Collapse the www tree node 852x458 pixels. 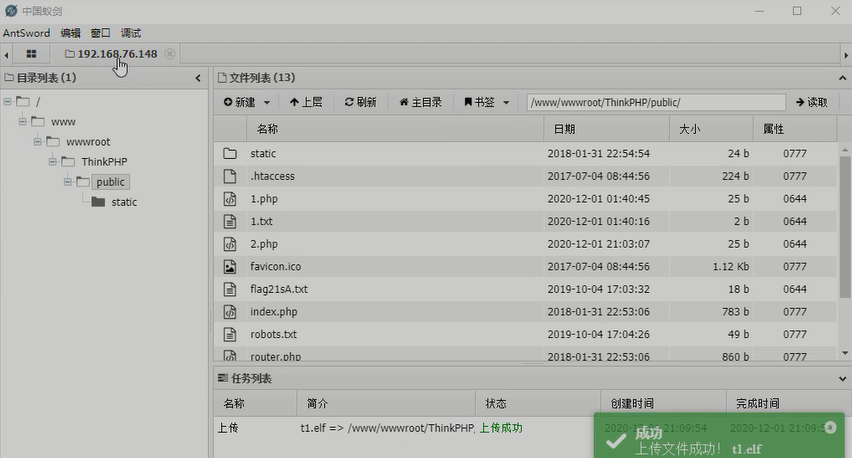[x=22, y=122]
